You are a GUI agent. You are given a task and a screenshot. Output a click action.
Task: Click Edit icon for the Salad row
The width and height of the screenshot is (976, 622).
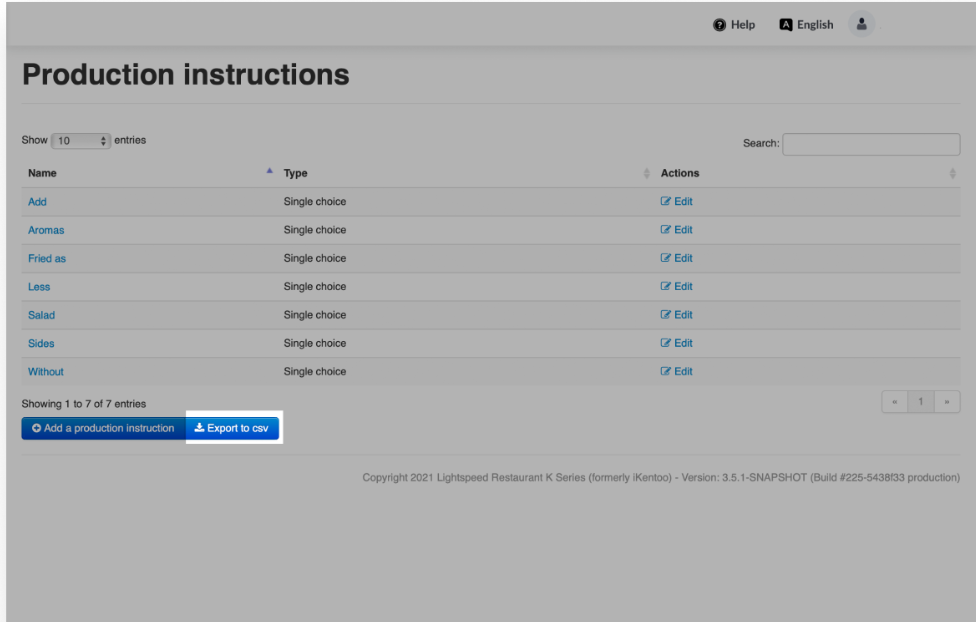[x=667, y=315]
